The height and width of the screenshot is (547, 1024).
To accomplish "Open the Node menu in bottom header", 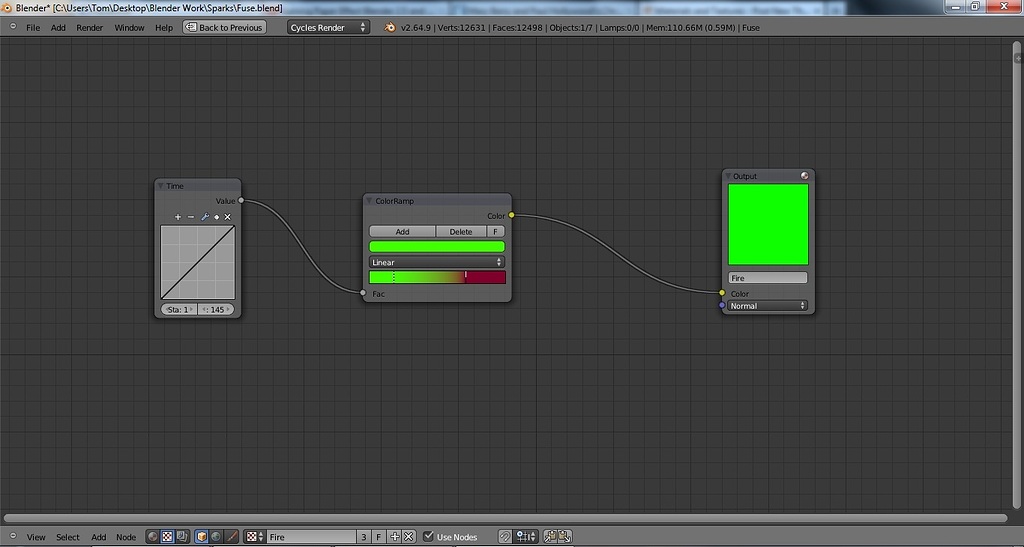I will click(126, 537).
